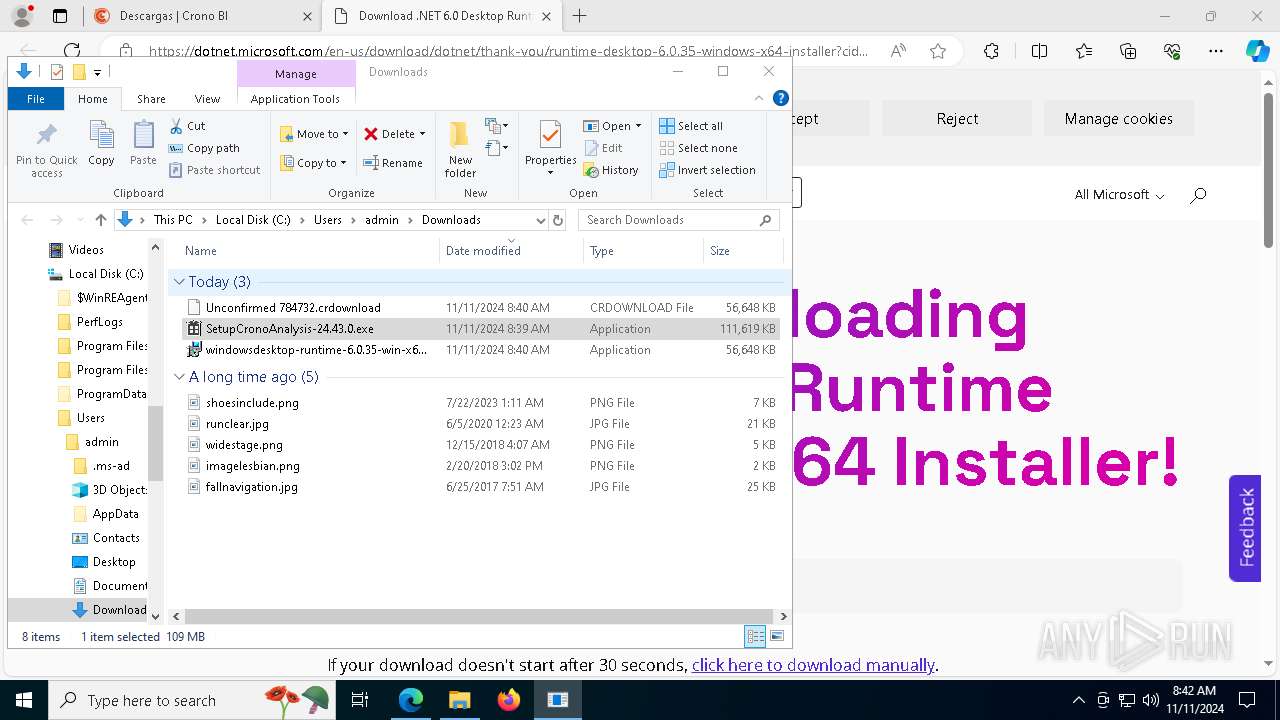
Task: Delete the selected file via ribbon
Action: click(388, 134)
